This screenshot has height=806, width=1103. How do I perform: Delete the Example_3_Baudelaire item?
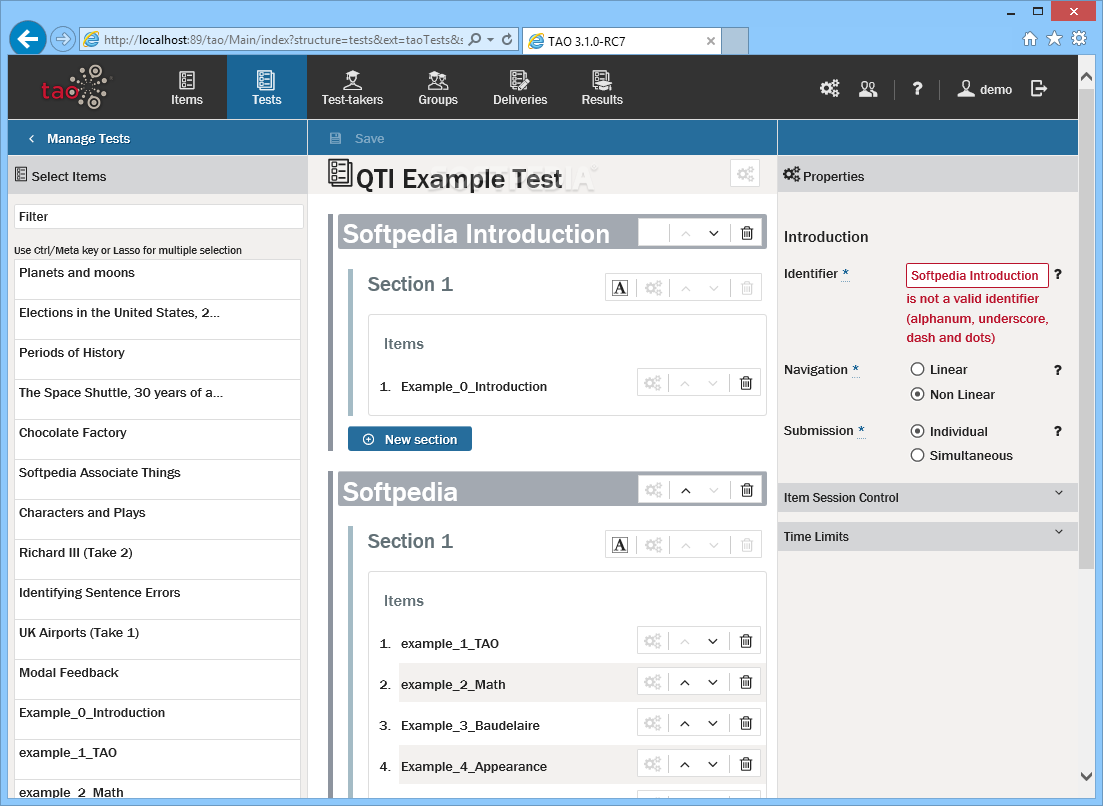pos(746,723)
